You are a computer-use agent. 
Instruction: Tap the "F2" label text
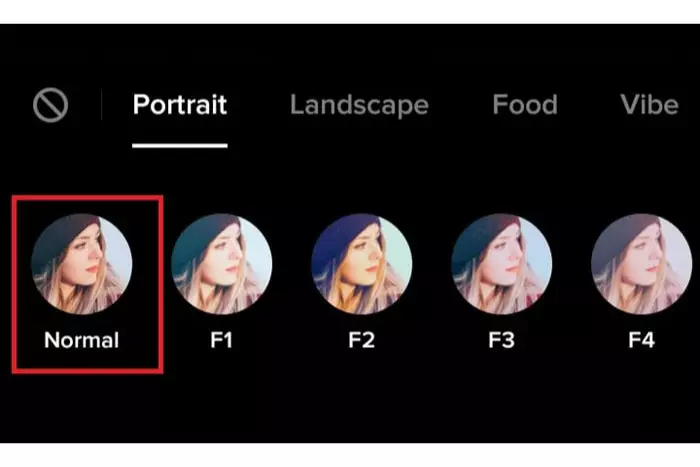(362, 340)
